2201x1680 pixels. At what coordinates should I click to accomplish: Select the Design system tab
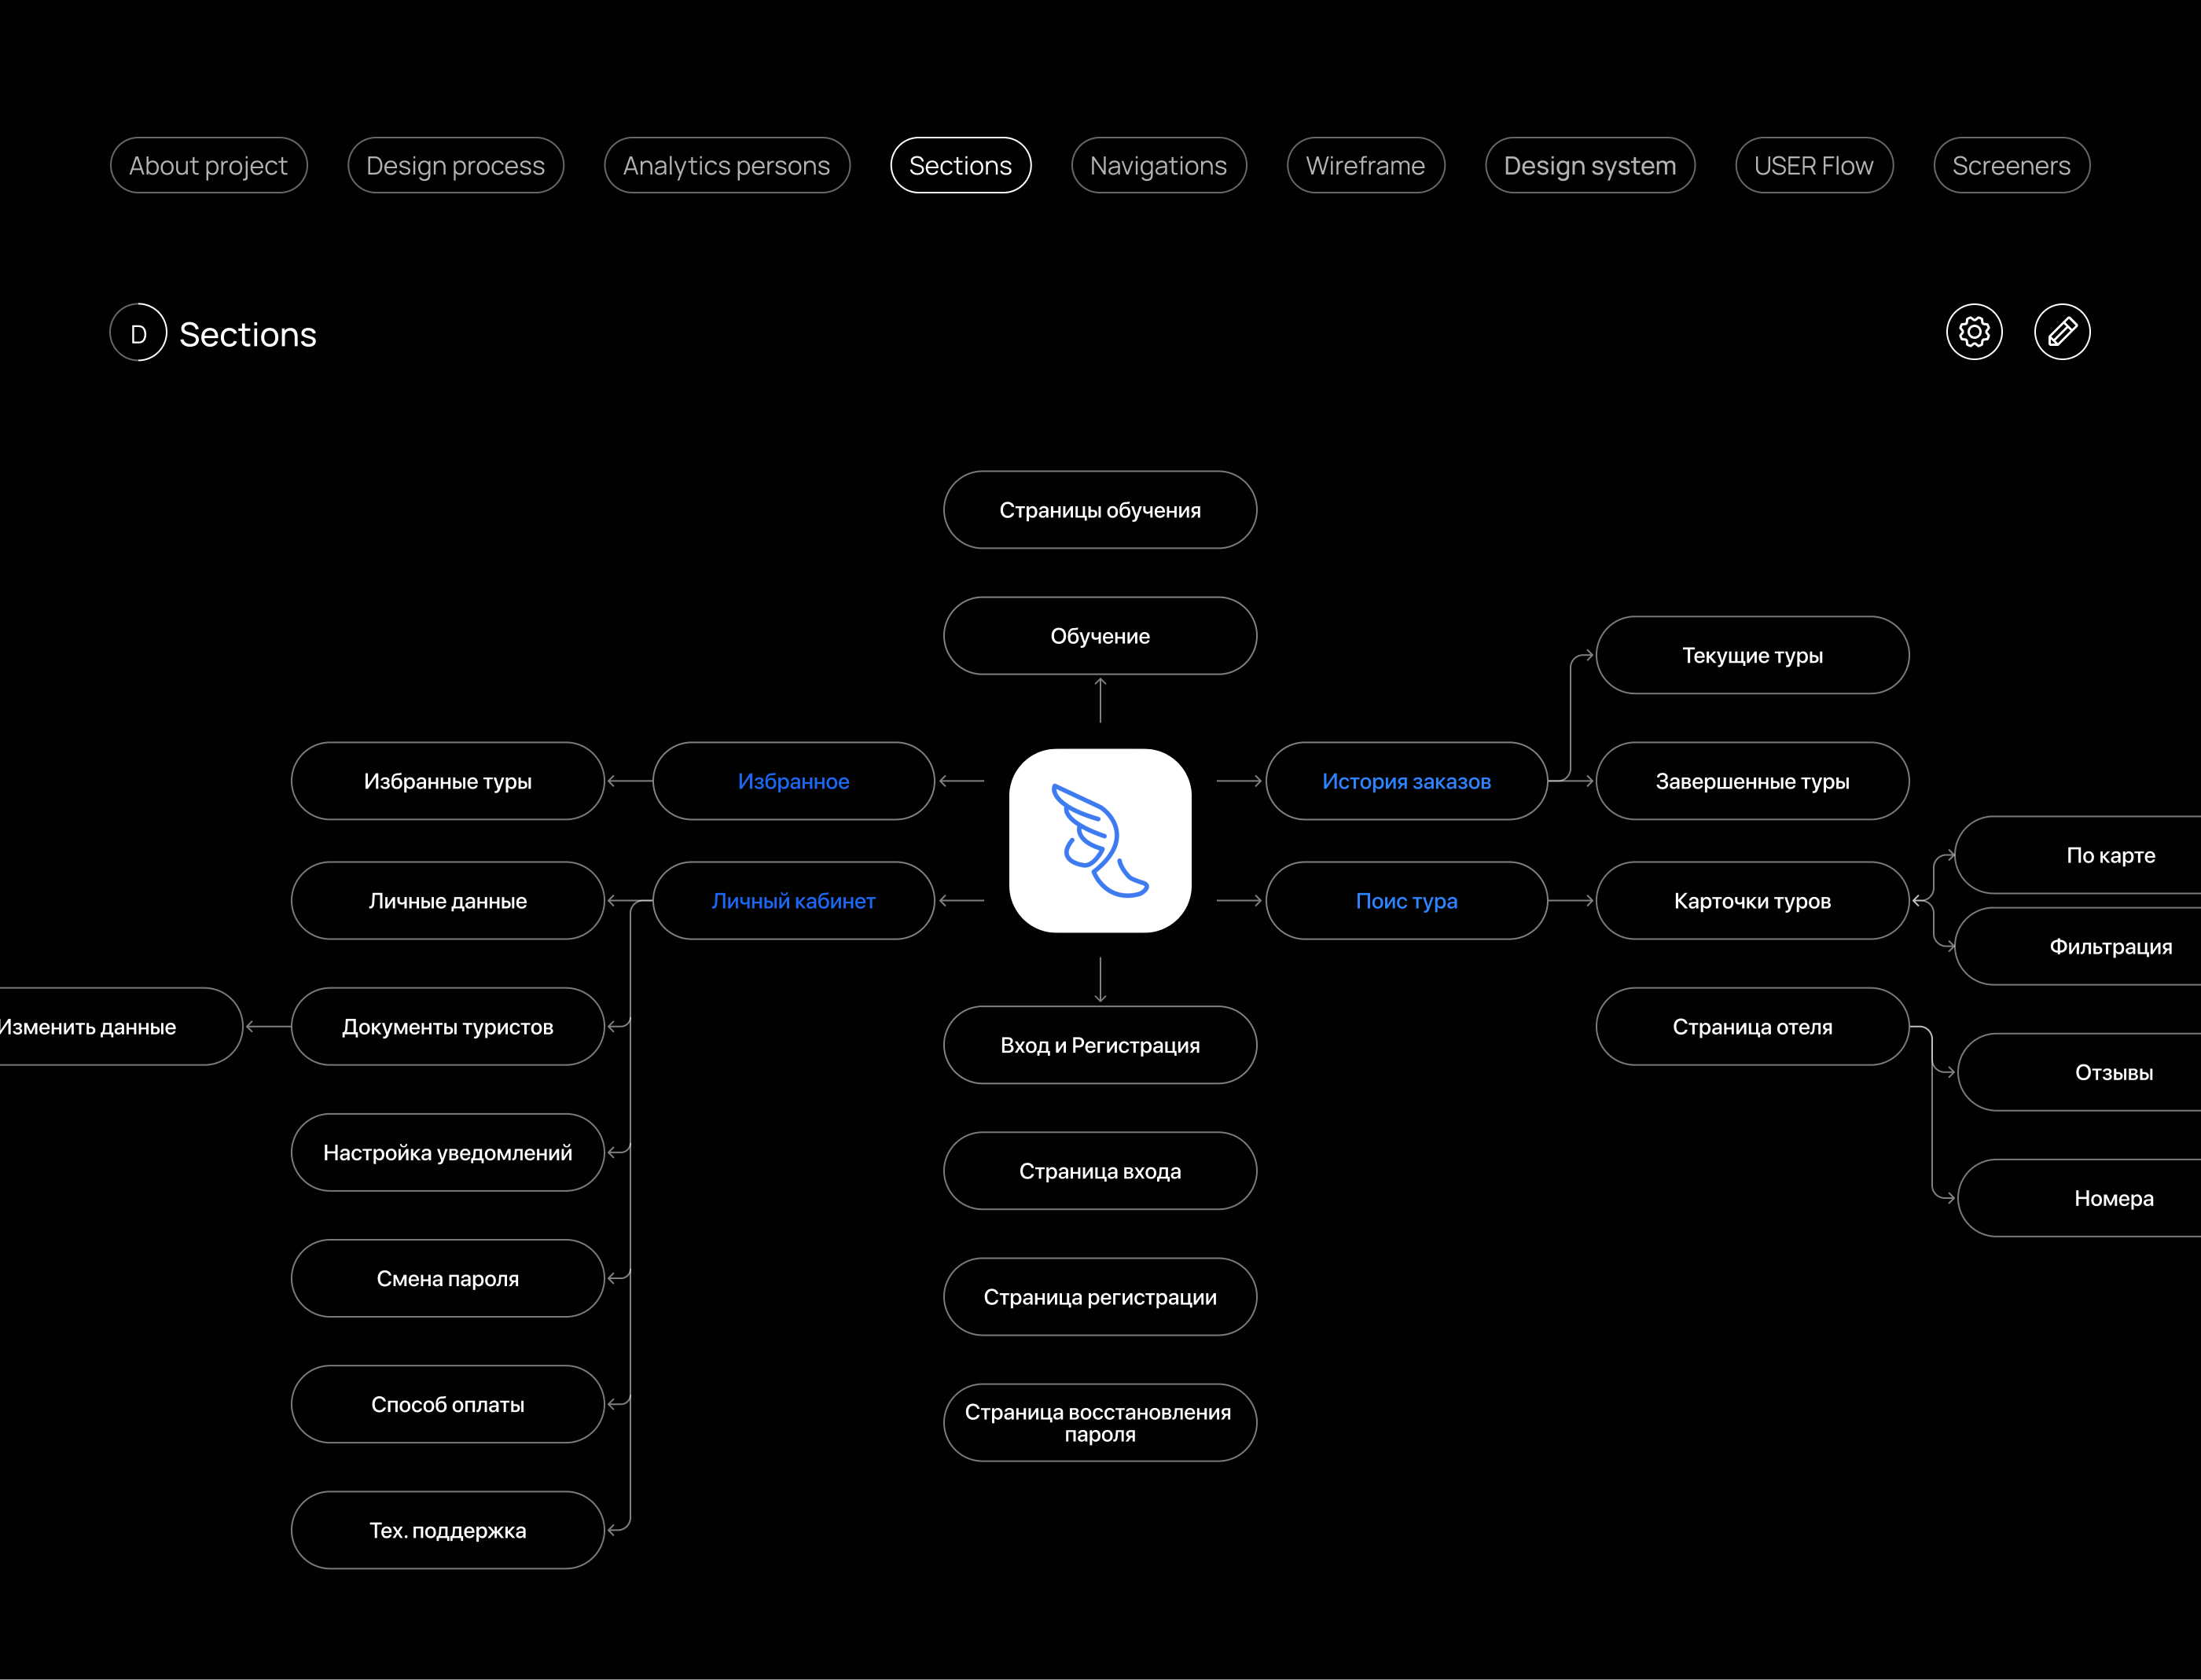click(1589, 166)
